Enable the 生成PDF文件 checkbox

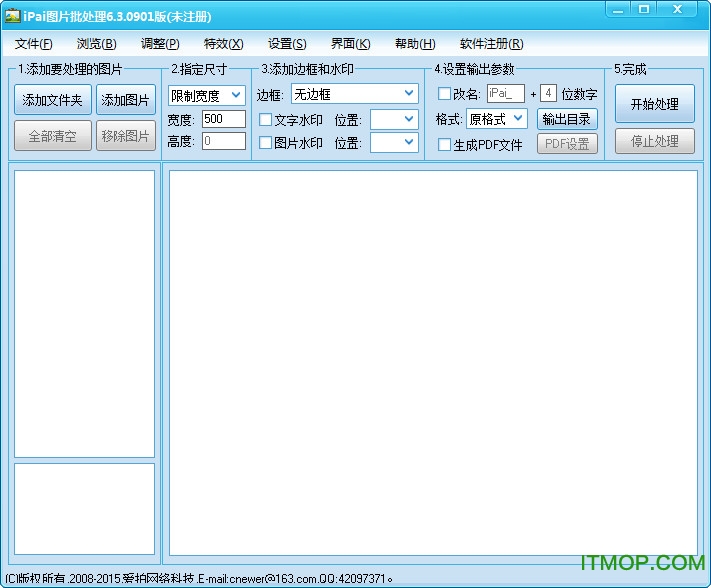[x=444, y=145]
